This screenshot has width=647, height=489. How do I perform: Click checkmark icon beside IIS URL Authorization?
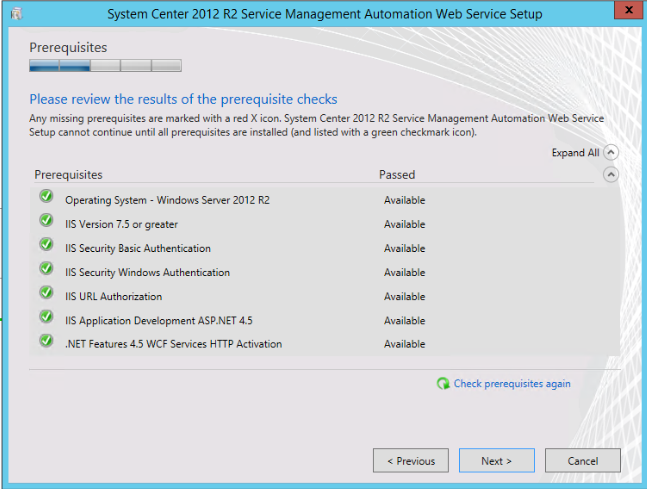(x=46, y=293)
